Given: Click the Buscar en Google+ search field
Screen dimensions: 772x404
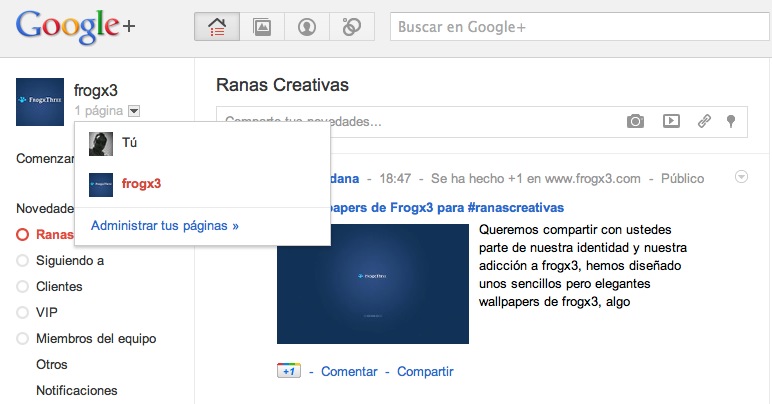Looking at the screenshot, I should 575,28.
